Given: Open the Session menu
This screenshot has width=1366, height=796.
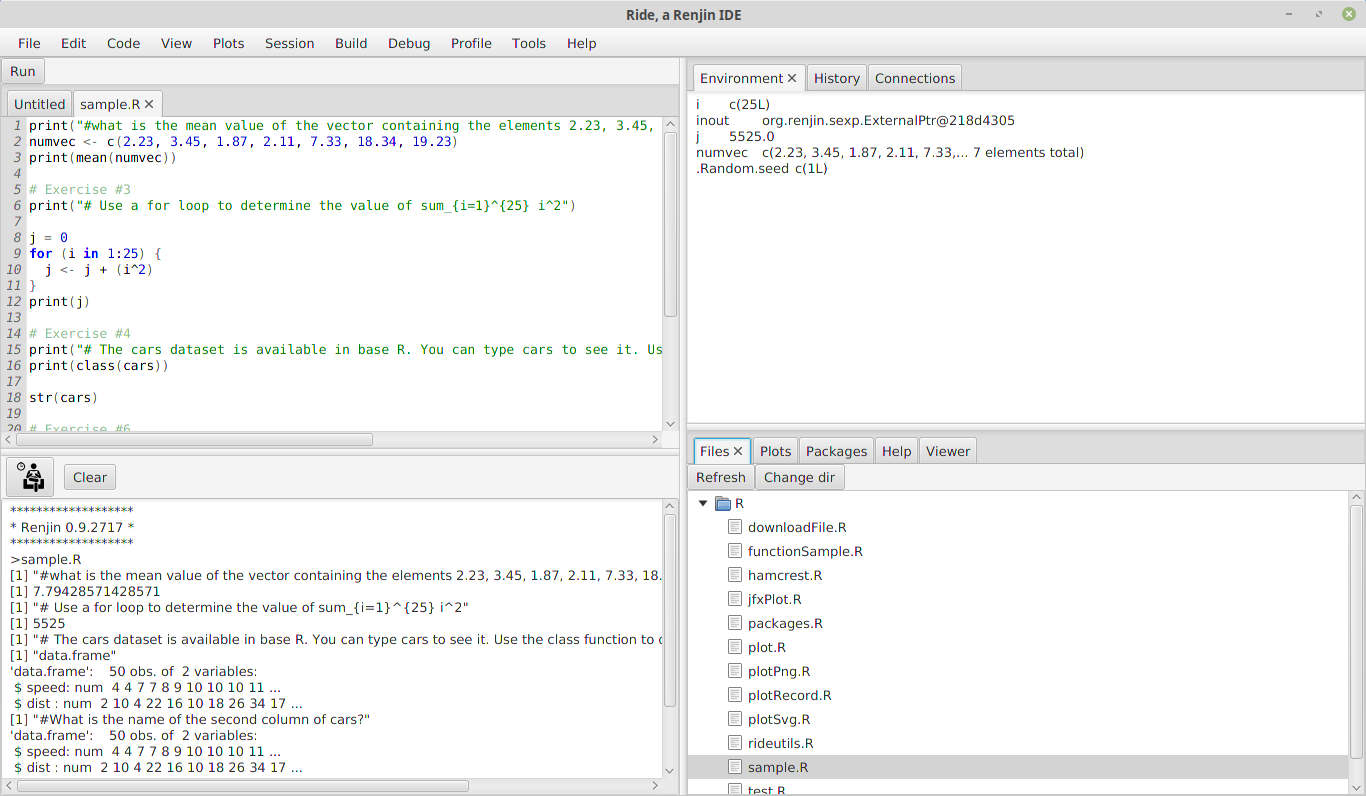Looking at the screenshot, I should (x=289, y=43).
